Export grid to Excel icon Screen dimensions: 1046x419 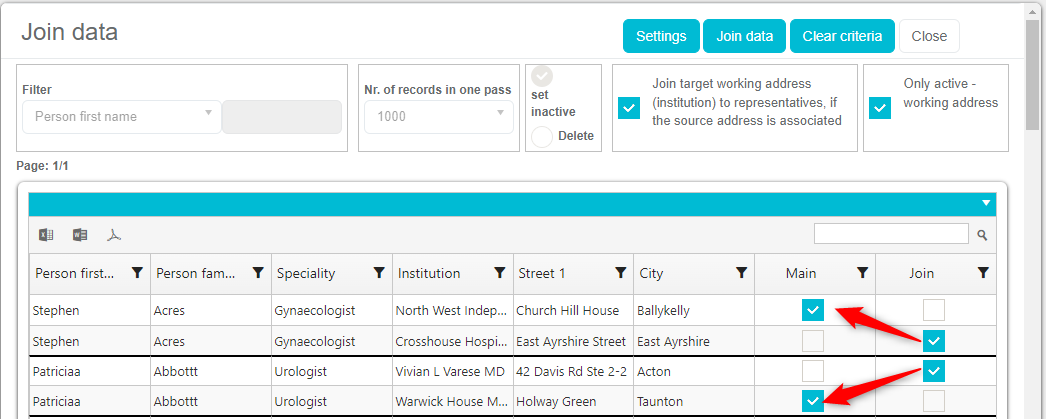coord(46,235)
